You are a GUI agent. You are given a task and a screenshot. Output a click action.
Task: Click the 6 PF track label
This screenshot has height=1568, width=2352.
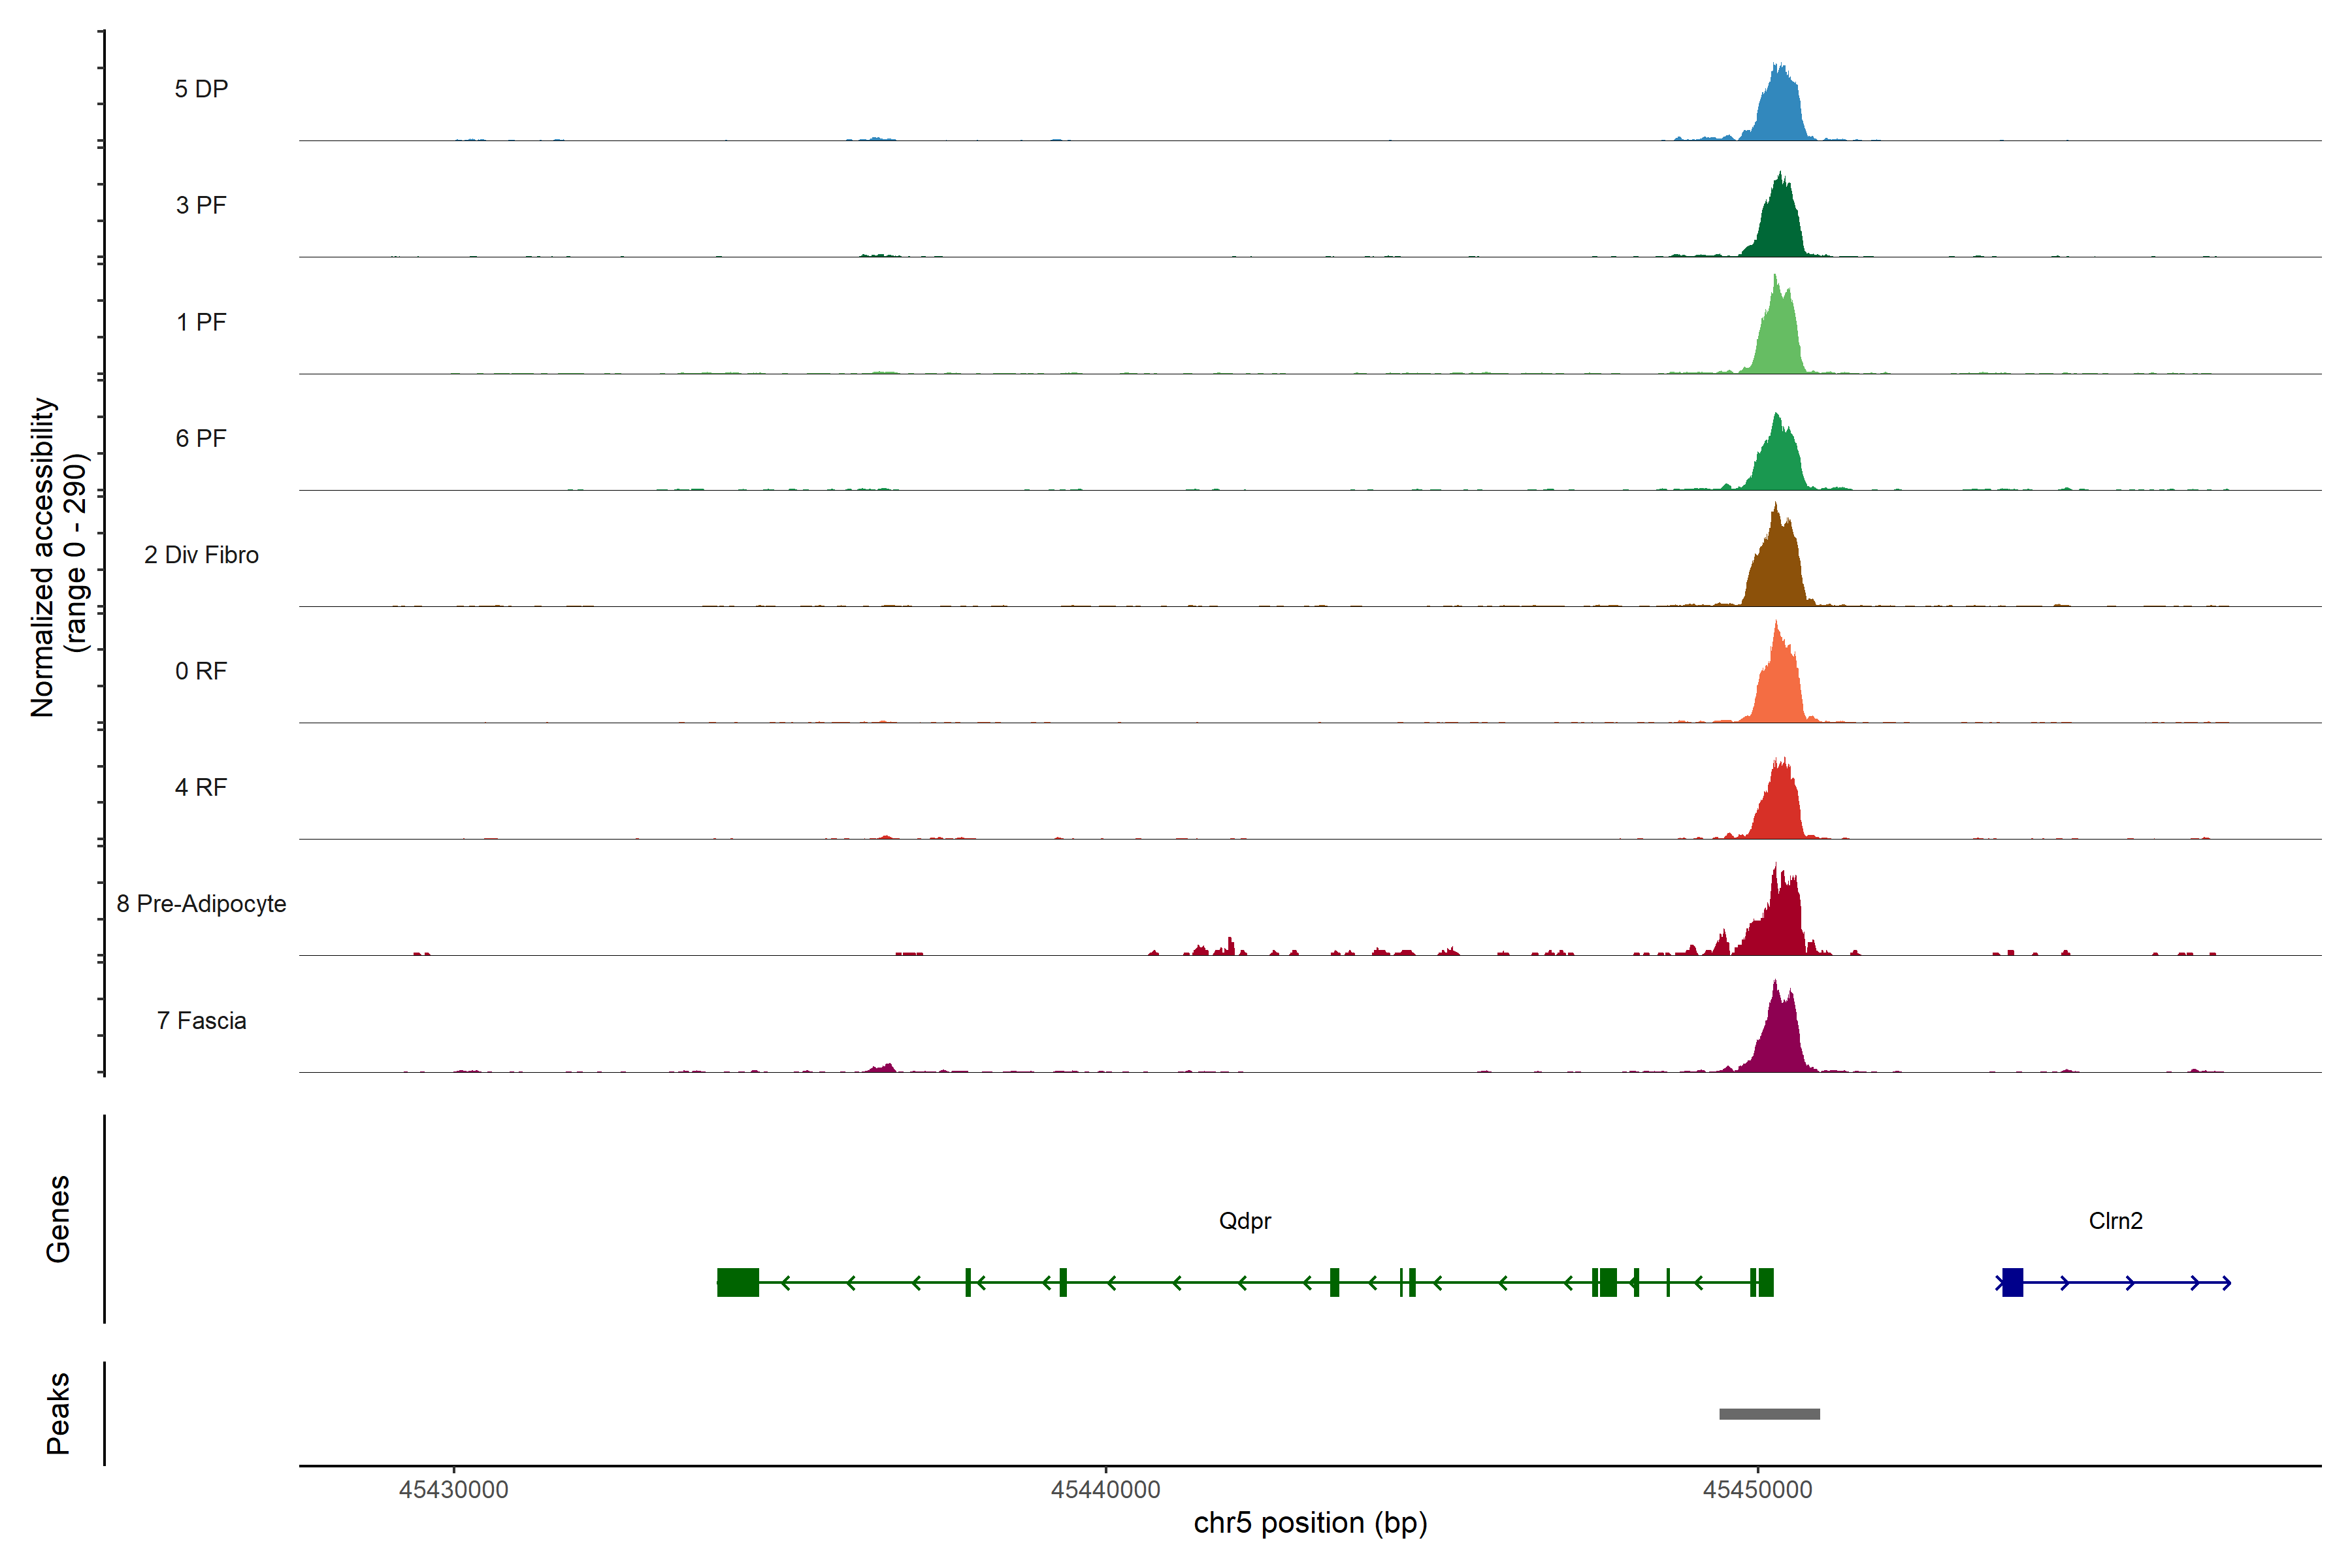[x=201, y=438]
